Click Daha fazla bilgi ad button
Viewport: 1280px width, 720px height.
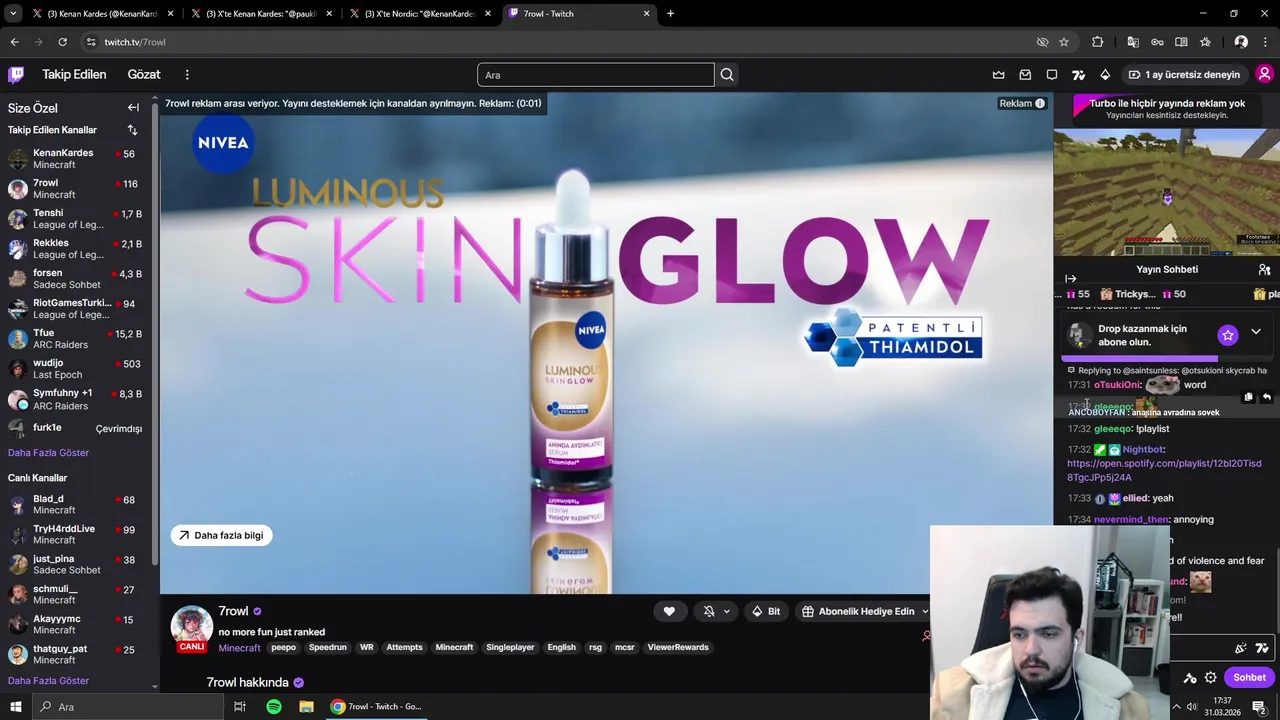(x=221, y=535)
